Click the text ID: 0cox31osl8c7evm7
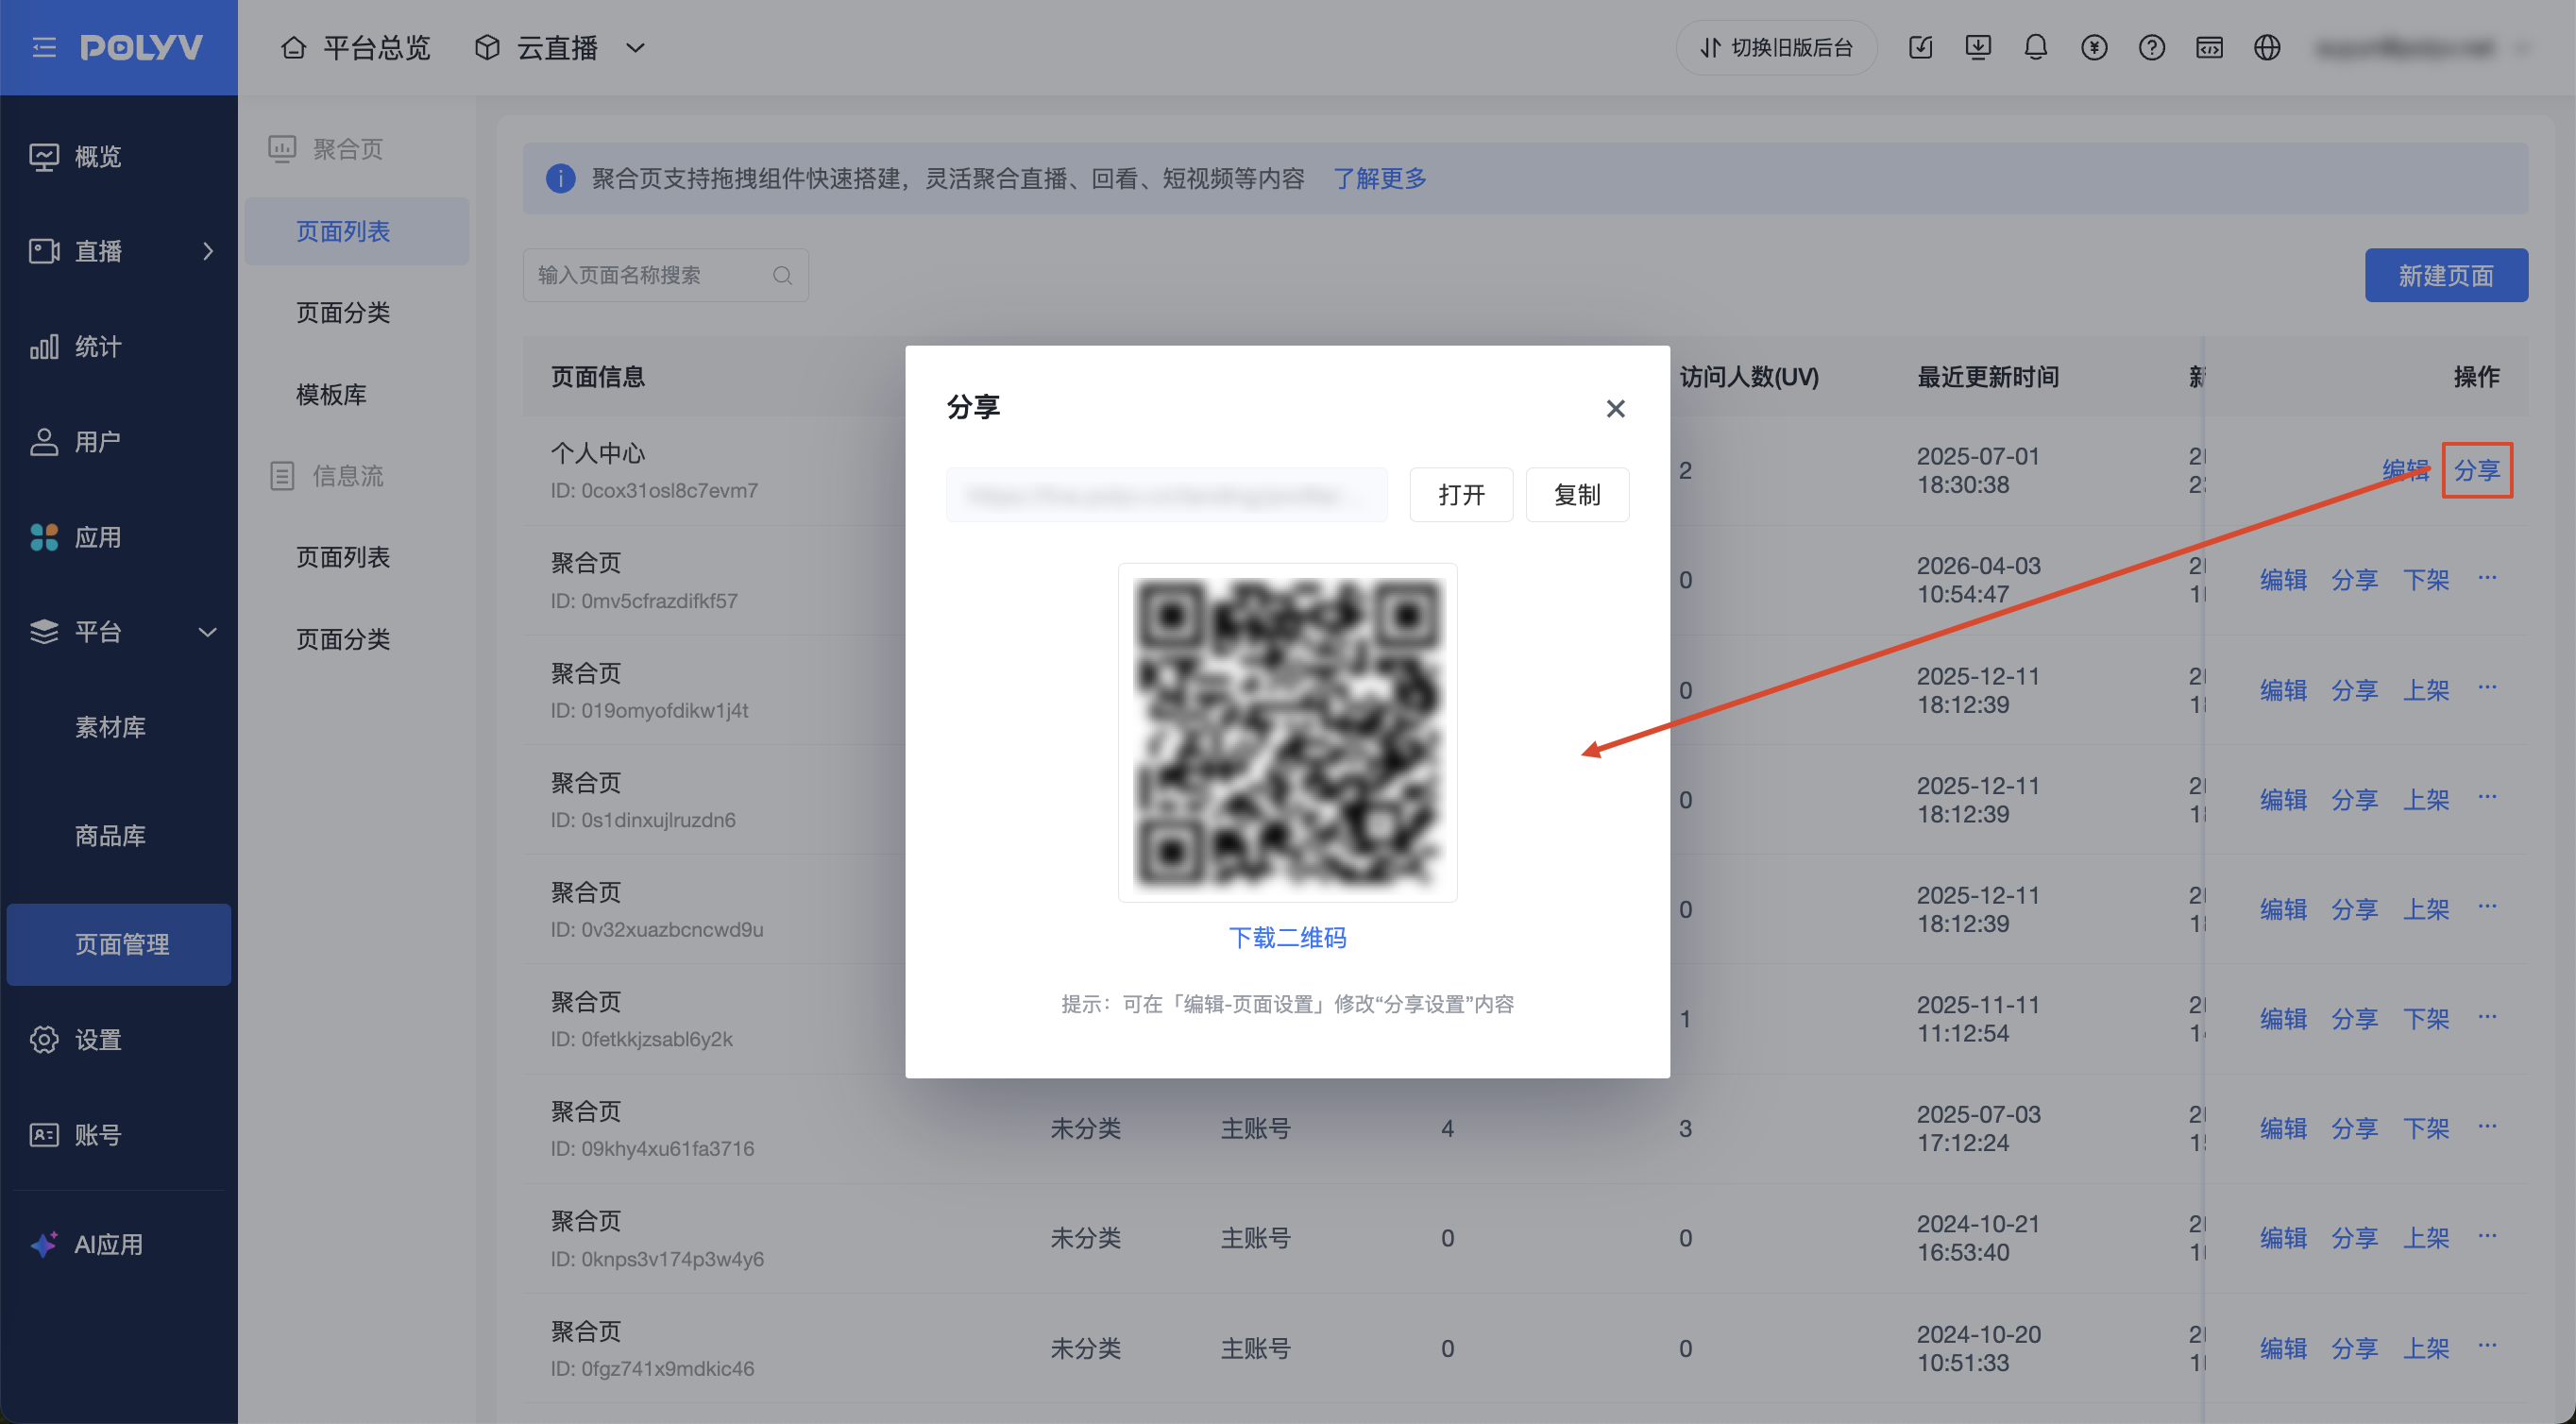Viewport: 2576px width, 1424px height. tap(654, 491)
